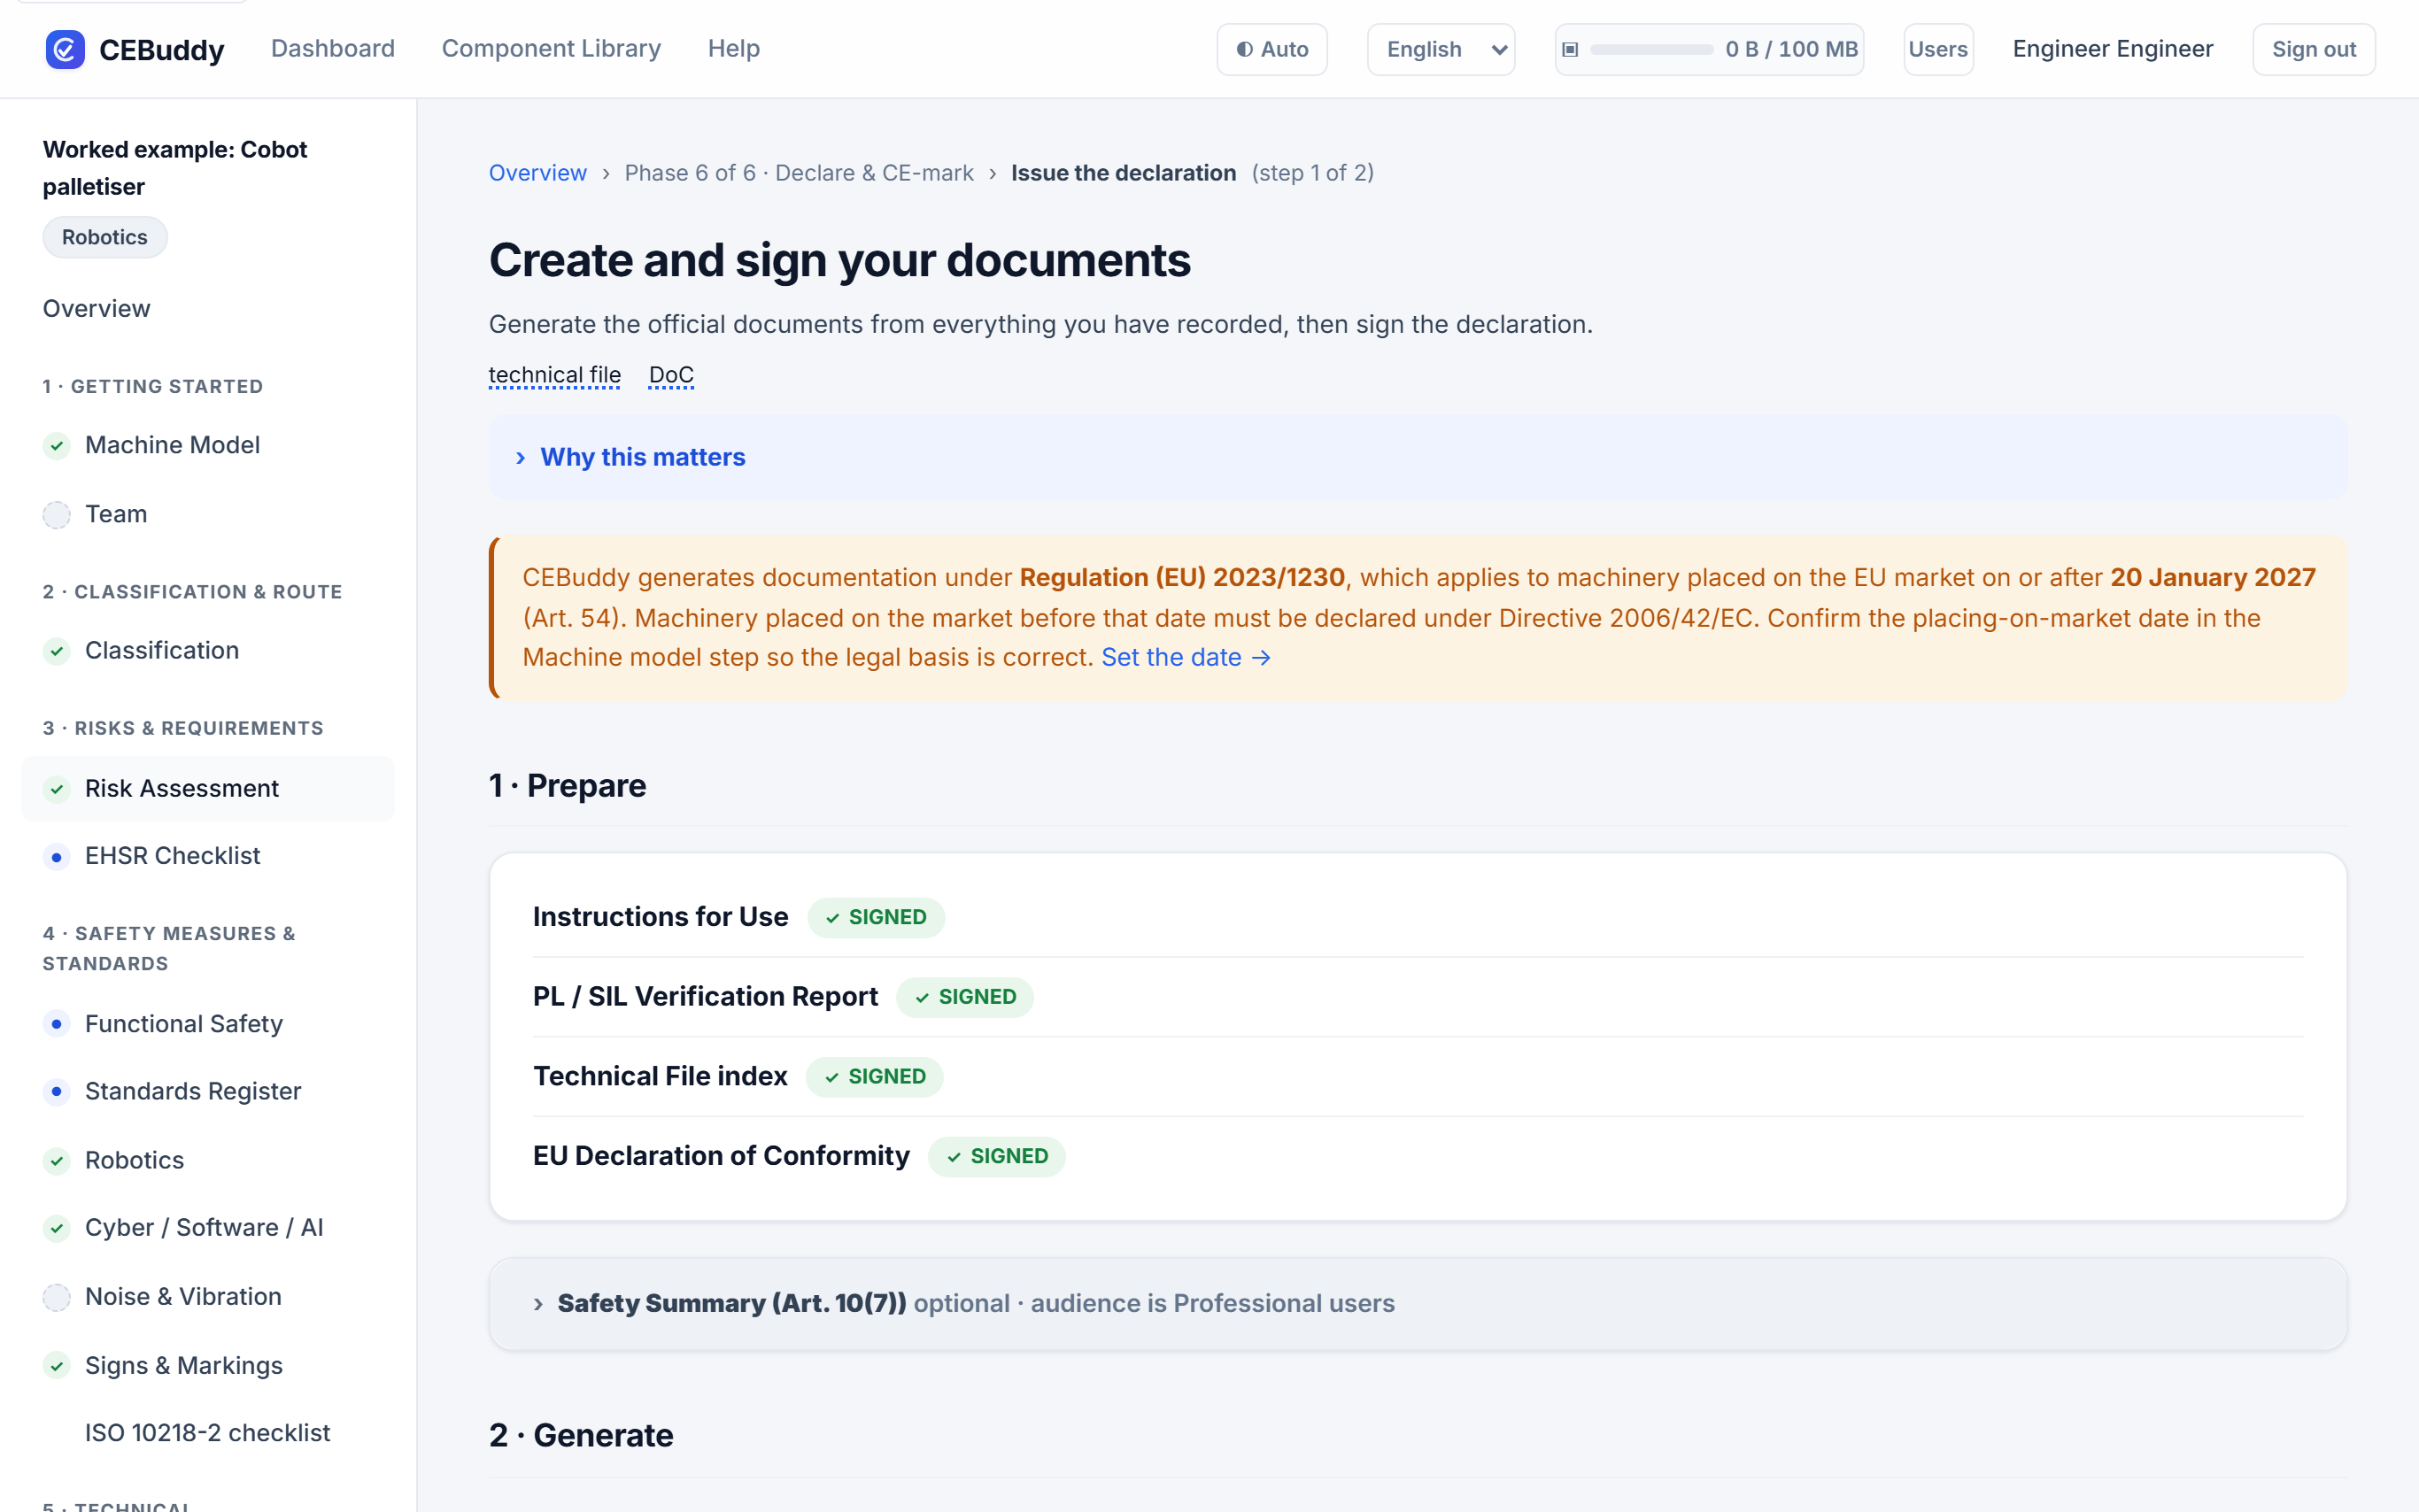Open the EHSR Checklist sidebar step
Screen dimensions: 2419x1512
coord(208,856)
